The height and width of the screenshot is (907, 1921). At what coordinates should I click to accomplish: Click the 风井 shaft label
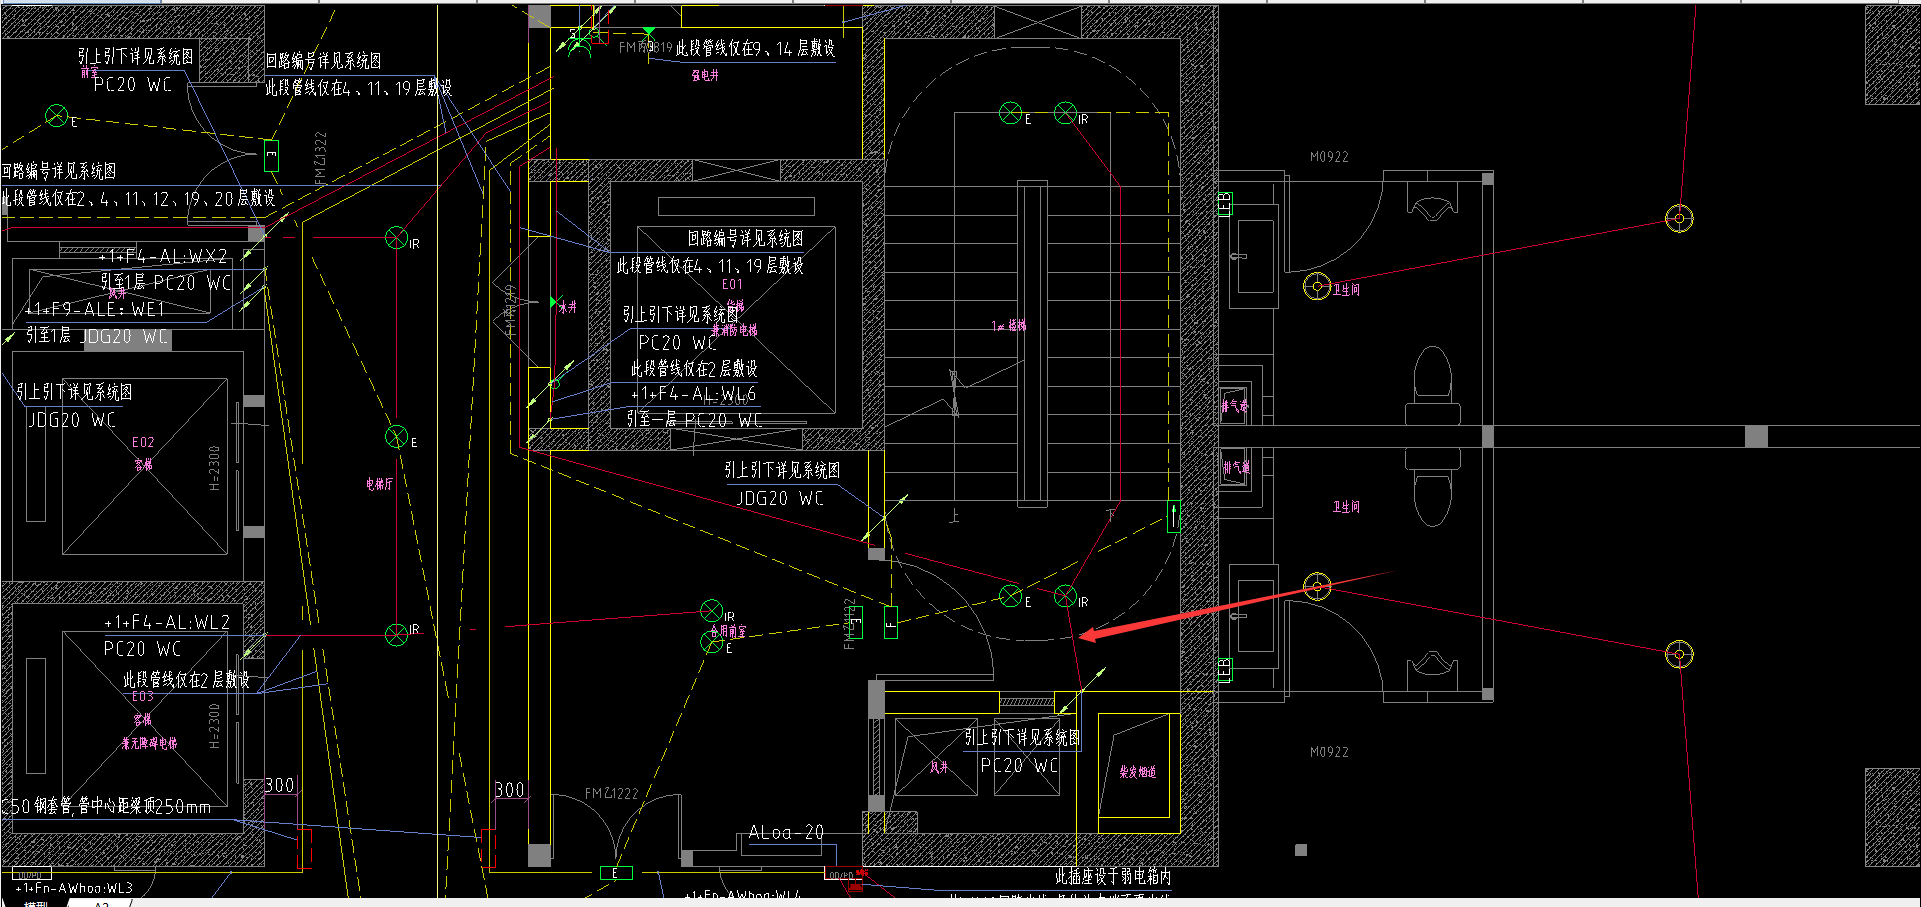(938, 767)
